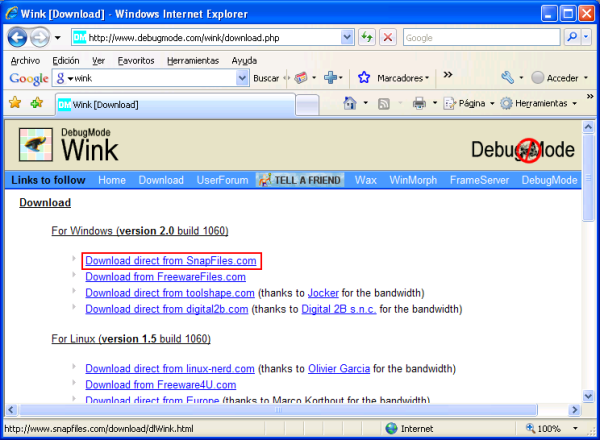
Task: Click the browser Back arrow button
Action: pyautogui.click(x=19, y=38)
